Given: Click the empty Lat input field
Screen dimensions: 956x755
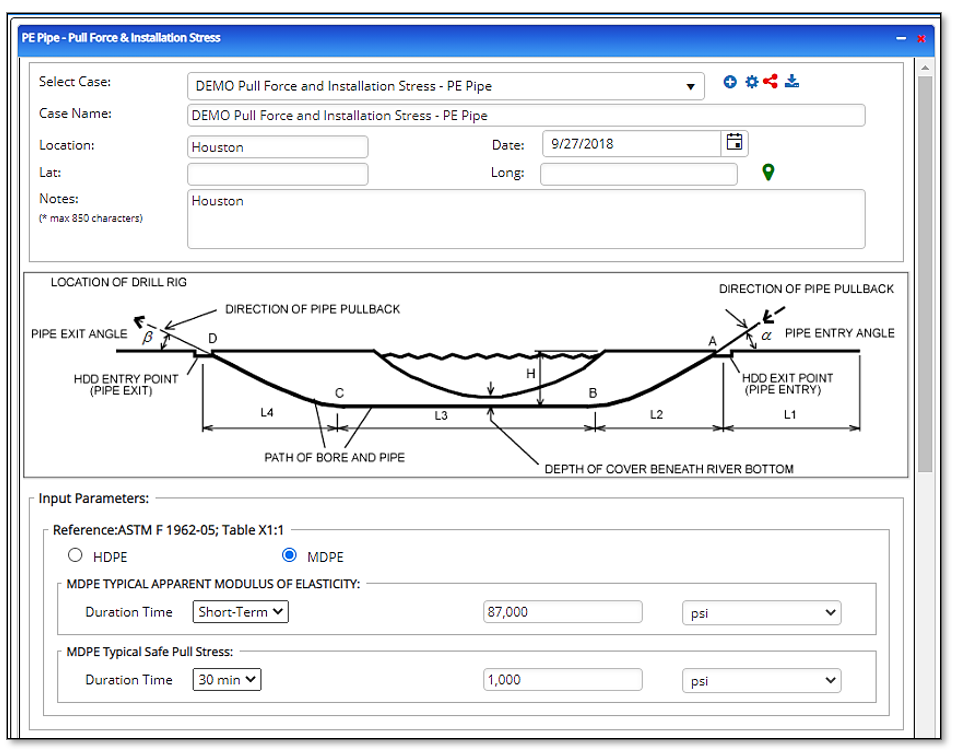Looking at the screenshot, I should point(277,173).
